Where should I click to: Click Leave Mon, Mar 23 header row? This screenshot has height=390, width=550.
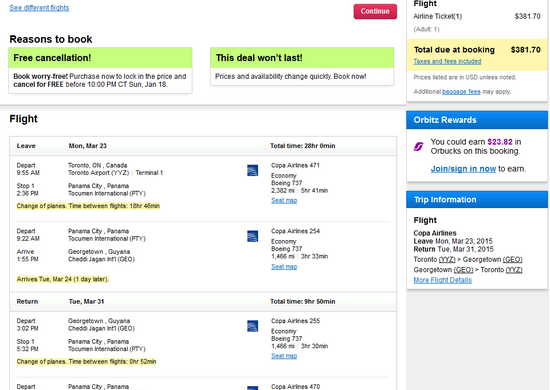[203, 146]
